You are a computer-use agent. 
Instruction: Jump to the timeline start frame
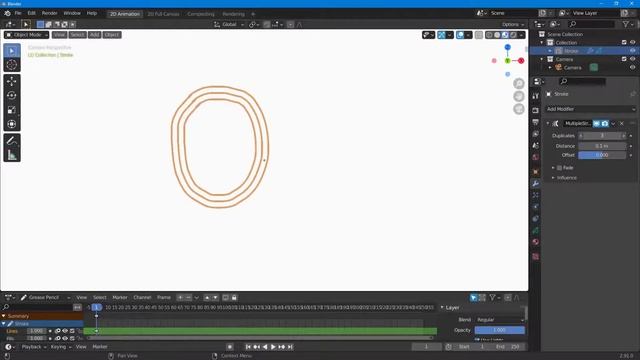(248, 347)
